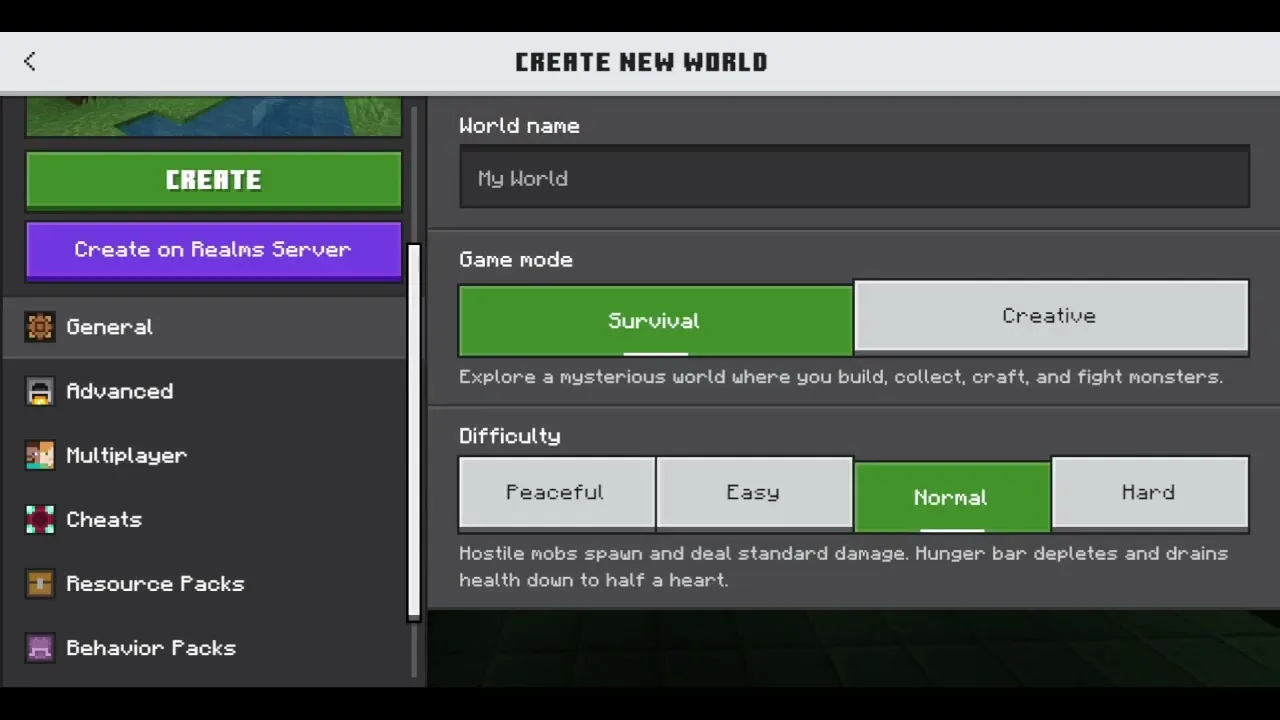The width and height of the screenshot is (1280, 720).
Task: Switch game mode to Creative
Action: coord(1050,316)
